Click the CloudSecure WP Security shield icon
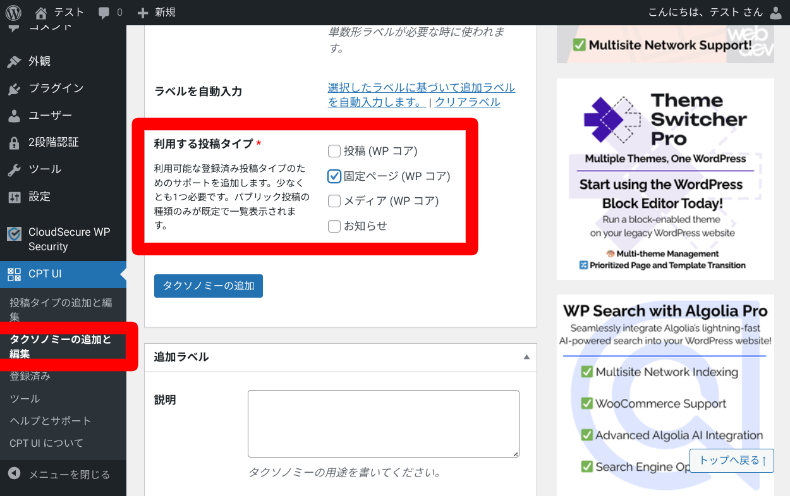This screenshot has height=496, width=790. (x=14, y=234)
